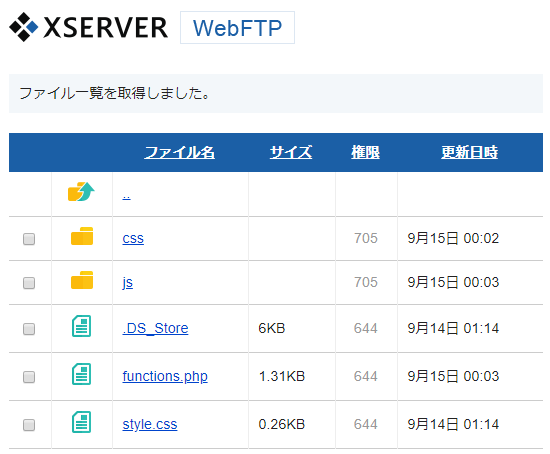Open the functions.php file link

point(165,376)
